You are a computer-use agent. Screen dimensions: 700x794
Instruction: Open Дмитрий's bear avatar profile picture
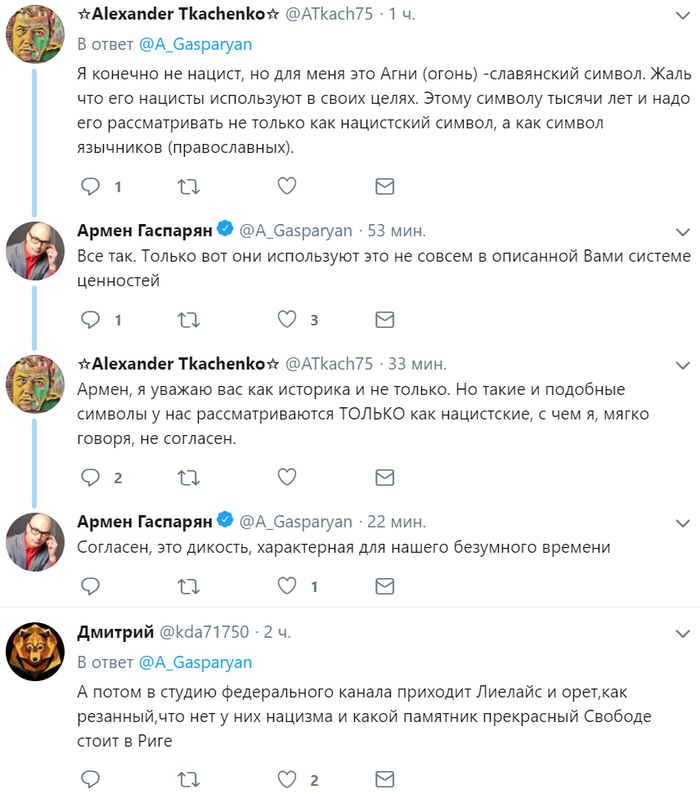(35, 652)
